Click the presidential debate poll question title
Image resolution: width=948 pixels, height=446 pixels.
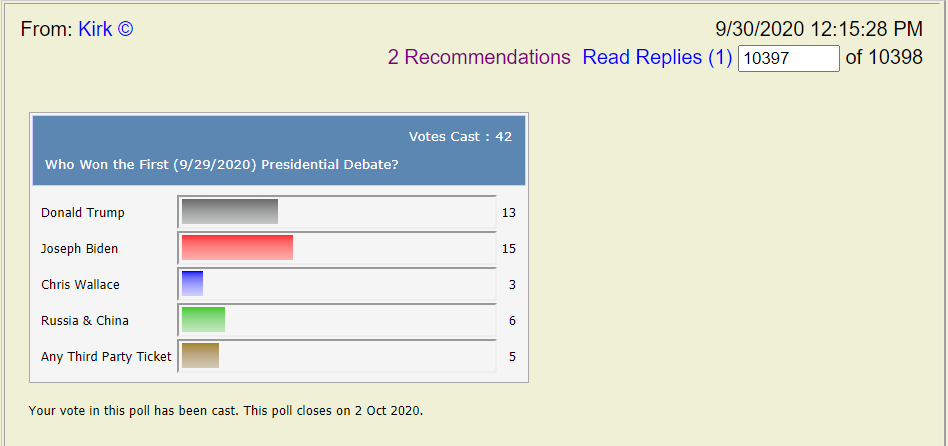coord(222,165)
